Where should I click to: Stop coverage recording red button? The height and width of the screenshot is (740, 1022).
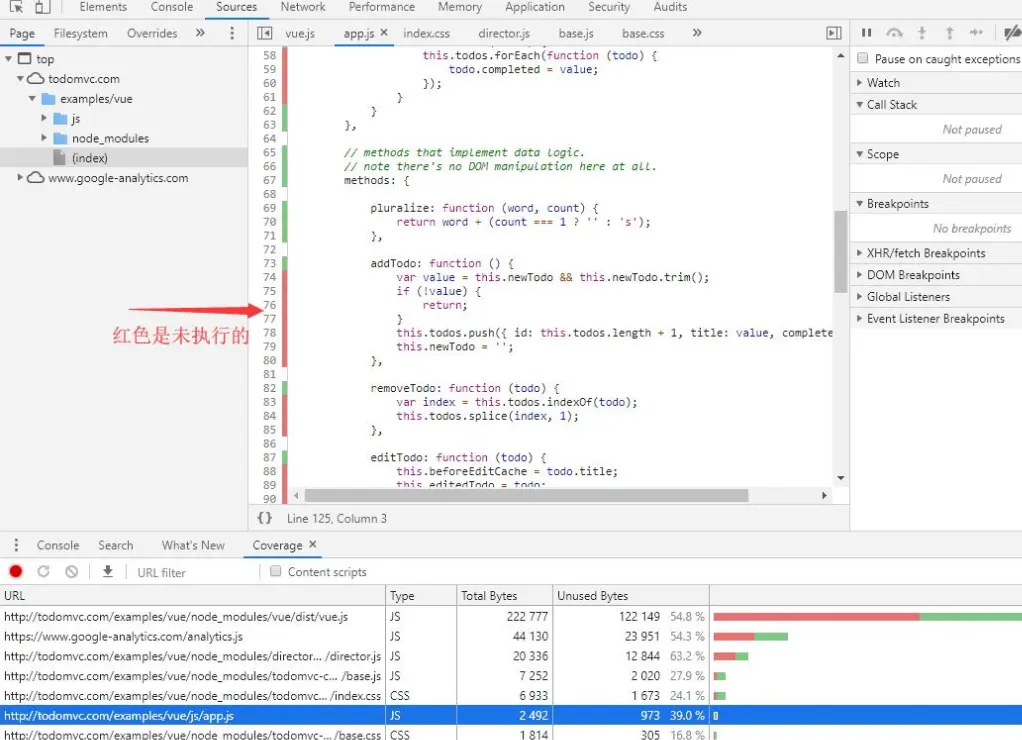click(x=16, y=572)
